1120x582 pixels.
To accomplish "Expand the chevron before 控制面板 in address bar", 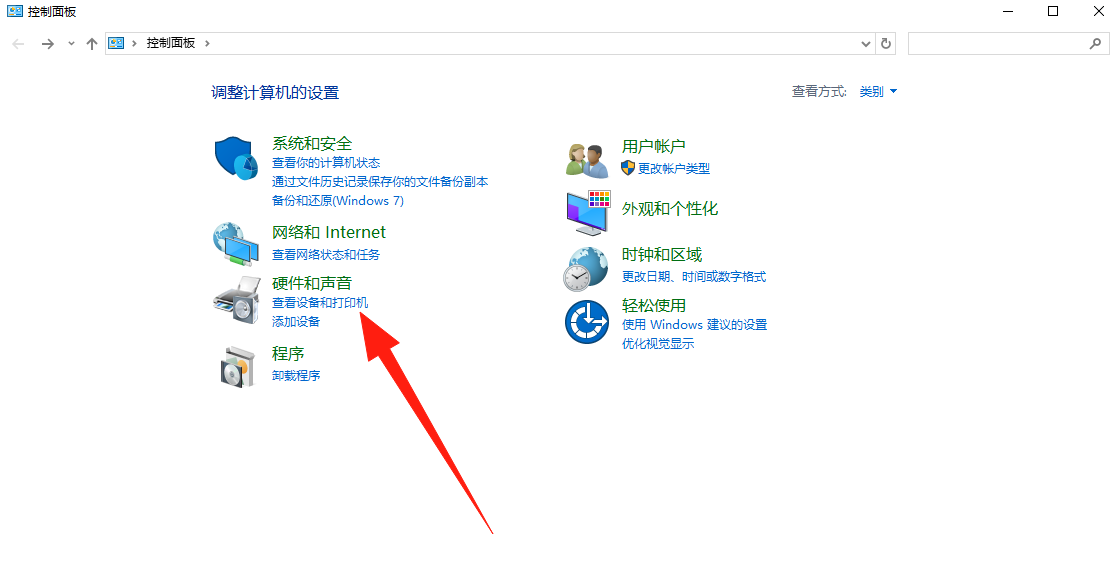I will (x=134, y=44).
